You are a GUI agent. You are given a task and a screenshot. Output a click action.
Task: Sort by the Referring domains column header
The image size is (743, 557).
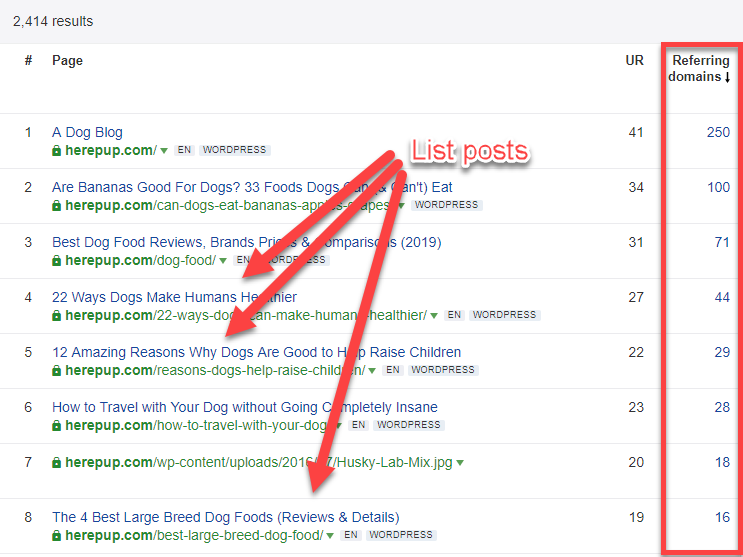pyautogui.click(x=700, y=69)
